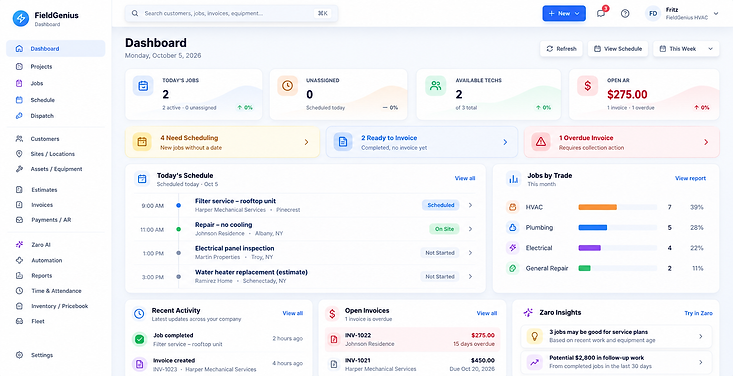Expand the Filter service rooftop unit row chevron

pos(470,205)
